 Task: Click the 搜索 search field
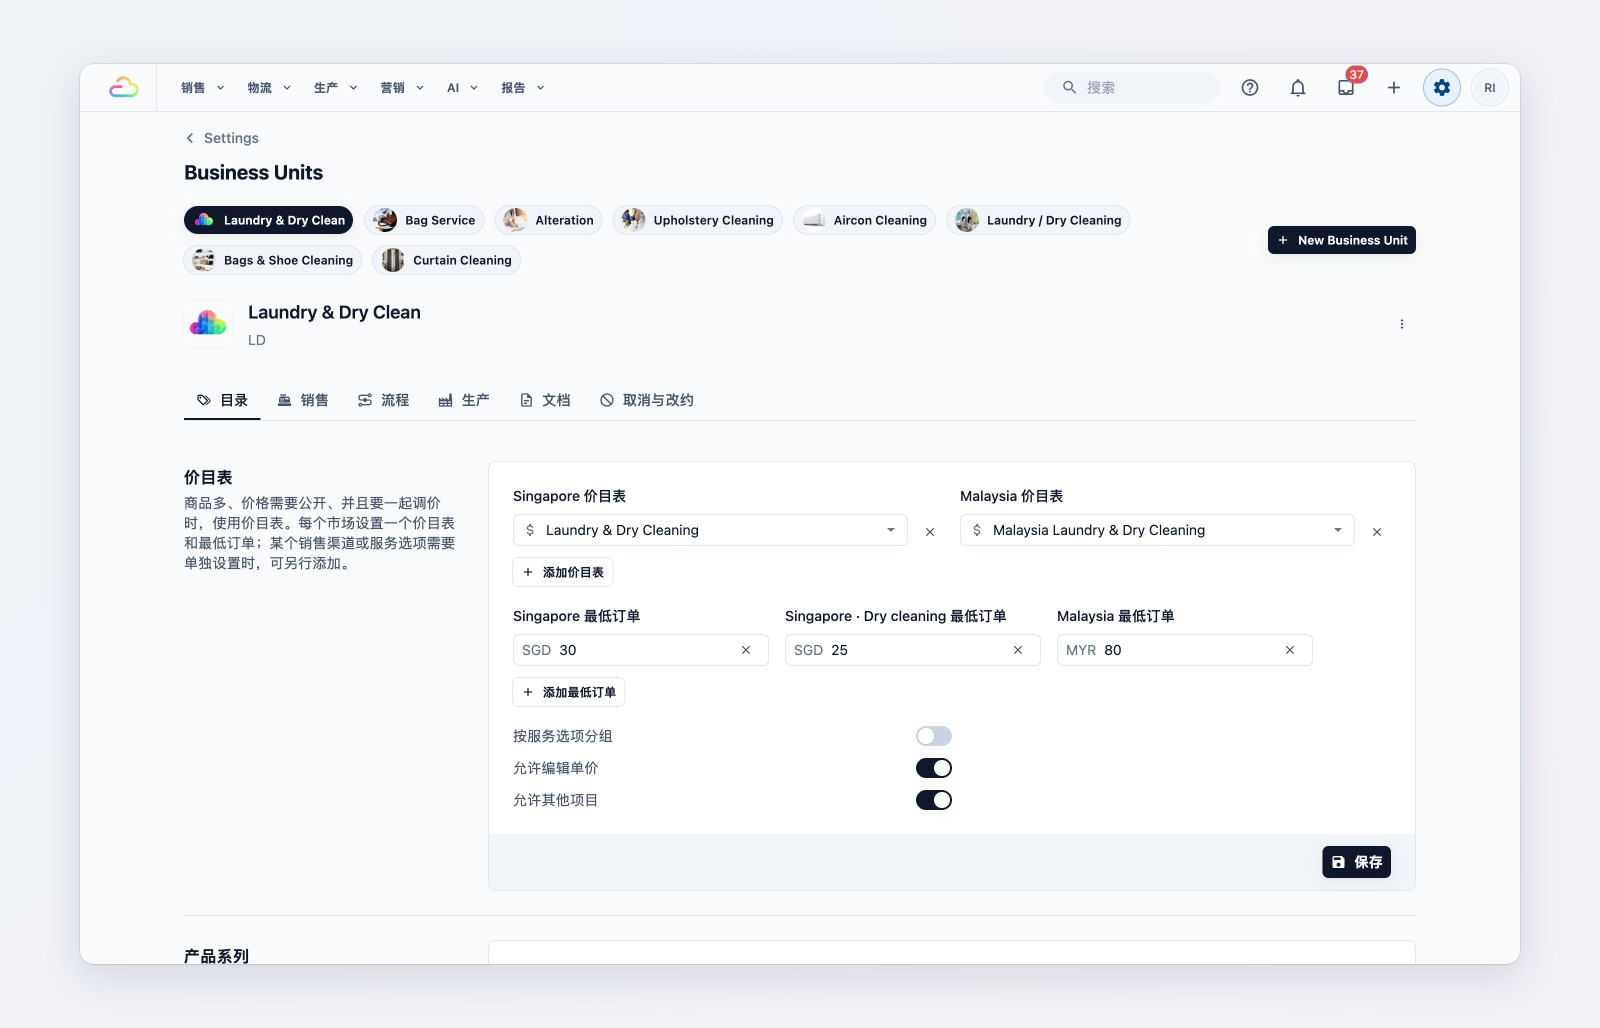click(x=1132, y=88)
